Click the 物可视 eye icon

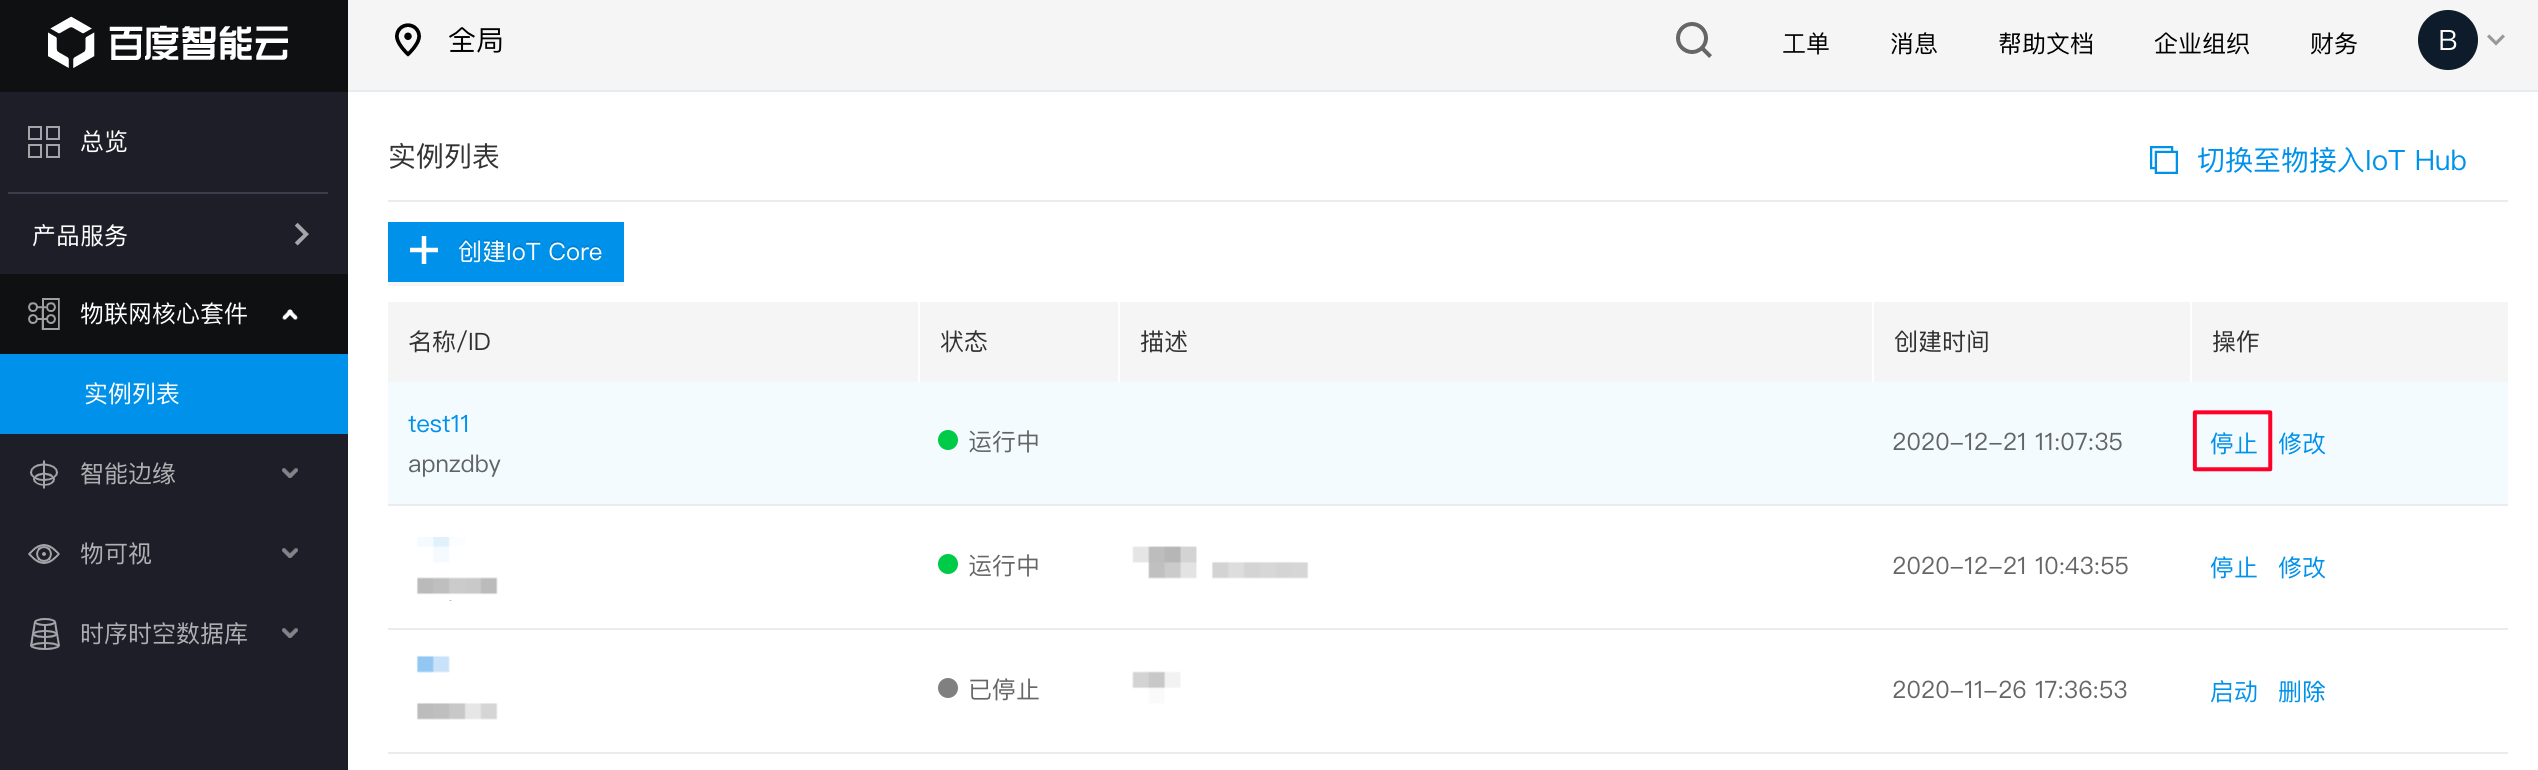[44, 554]
